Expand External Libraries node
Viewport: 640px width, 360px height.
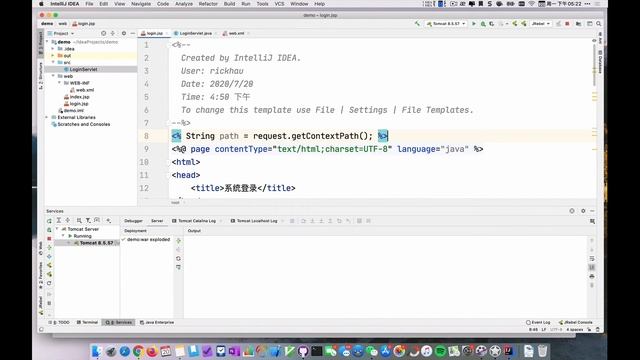[x=47, y=117]
